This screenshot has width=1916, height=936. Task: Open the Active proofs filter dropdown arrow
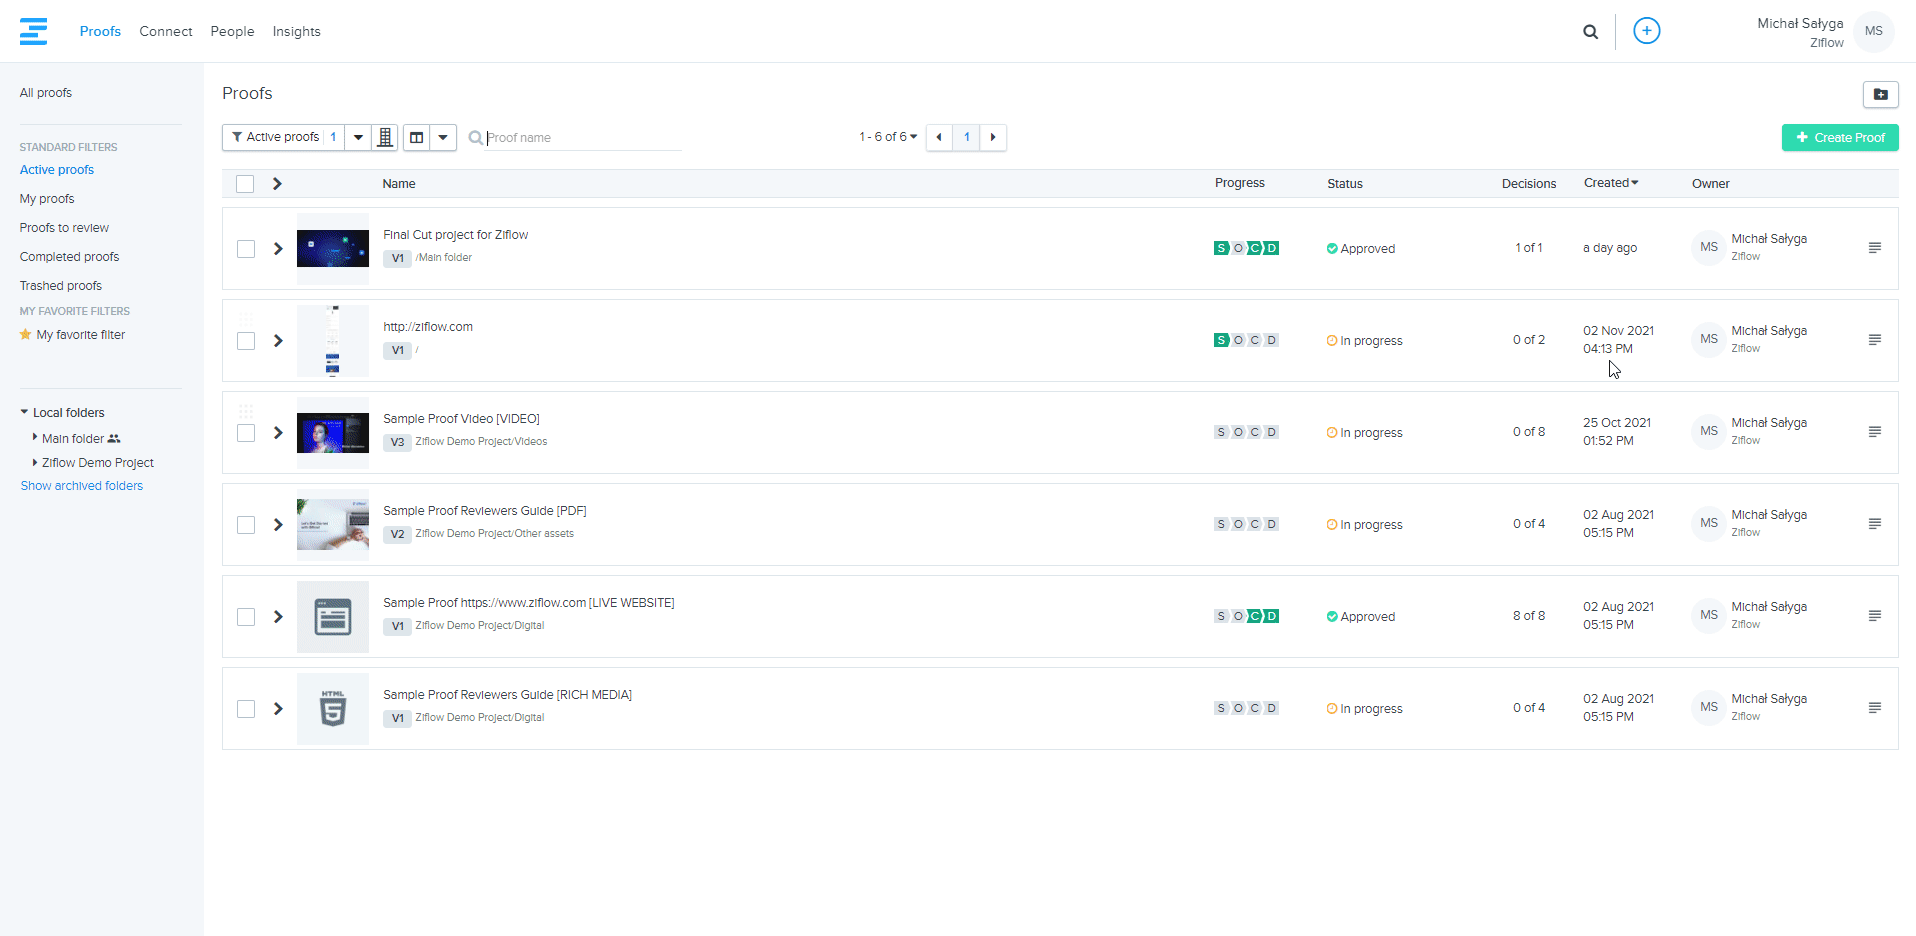pyautogui.click(x=358, y=137)
